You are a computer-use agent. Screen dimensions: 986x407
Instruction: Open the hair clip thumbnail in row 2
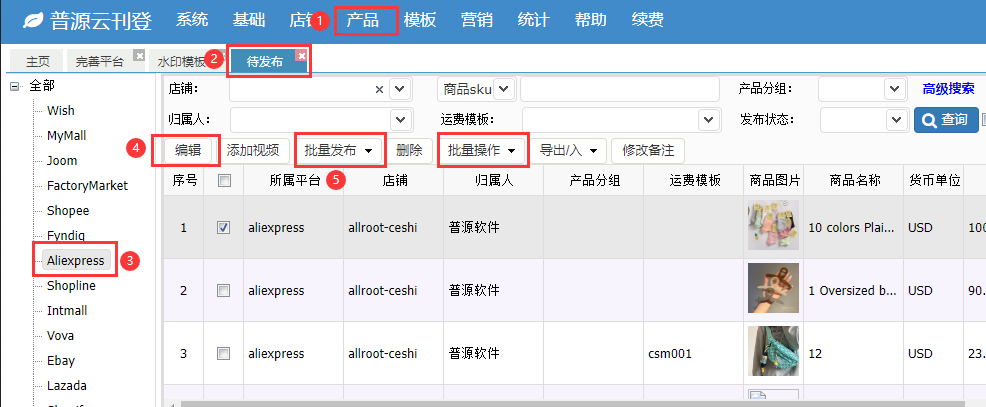pyautogui.click(x=773, y=288)
